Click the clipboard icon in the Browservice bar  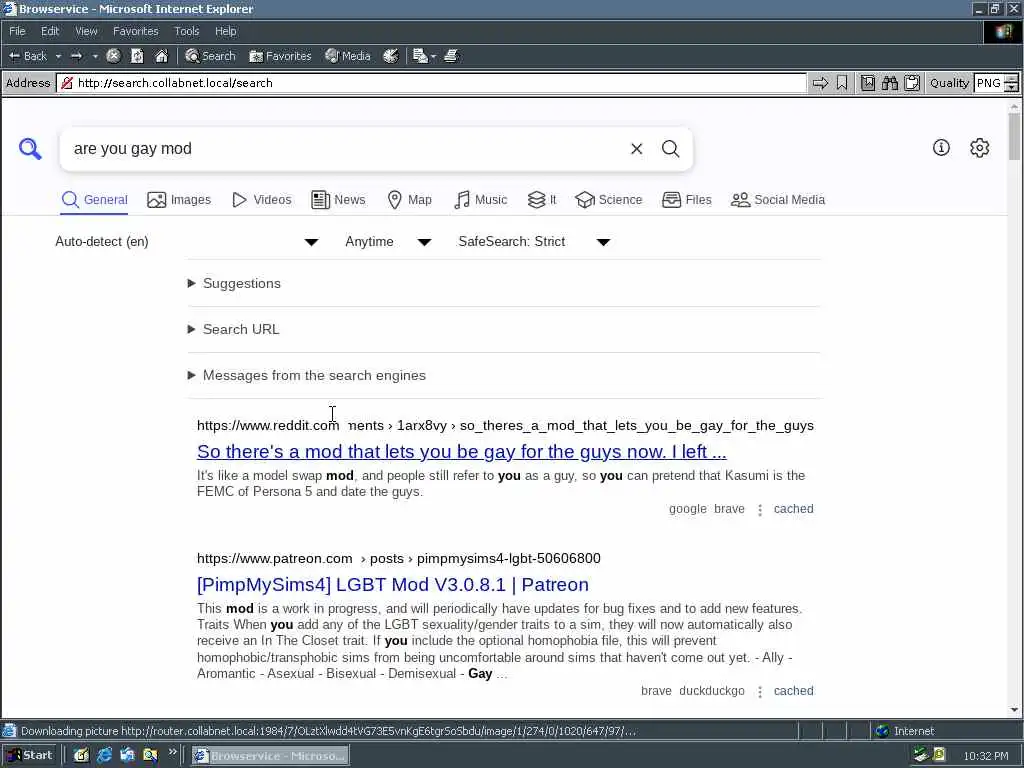pyautogui.click(x=912, y=83)
